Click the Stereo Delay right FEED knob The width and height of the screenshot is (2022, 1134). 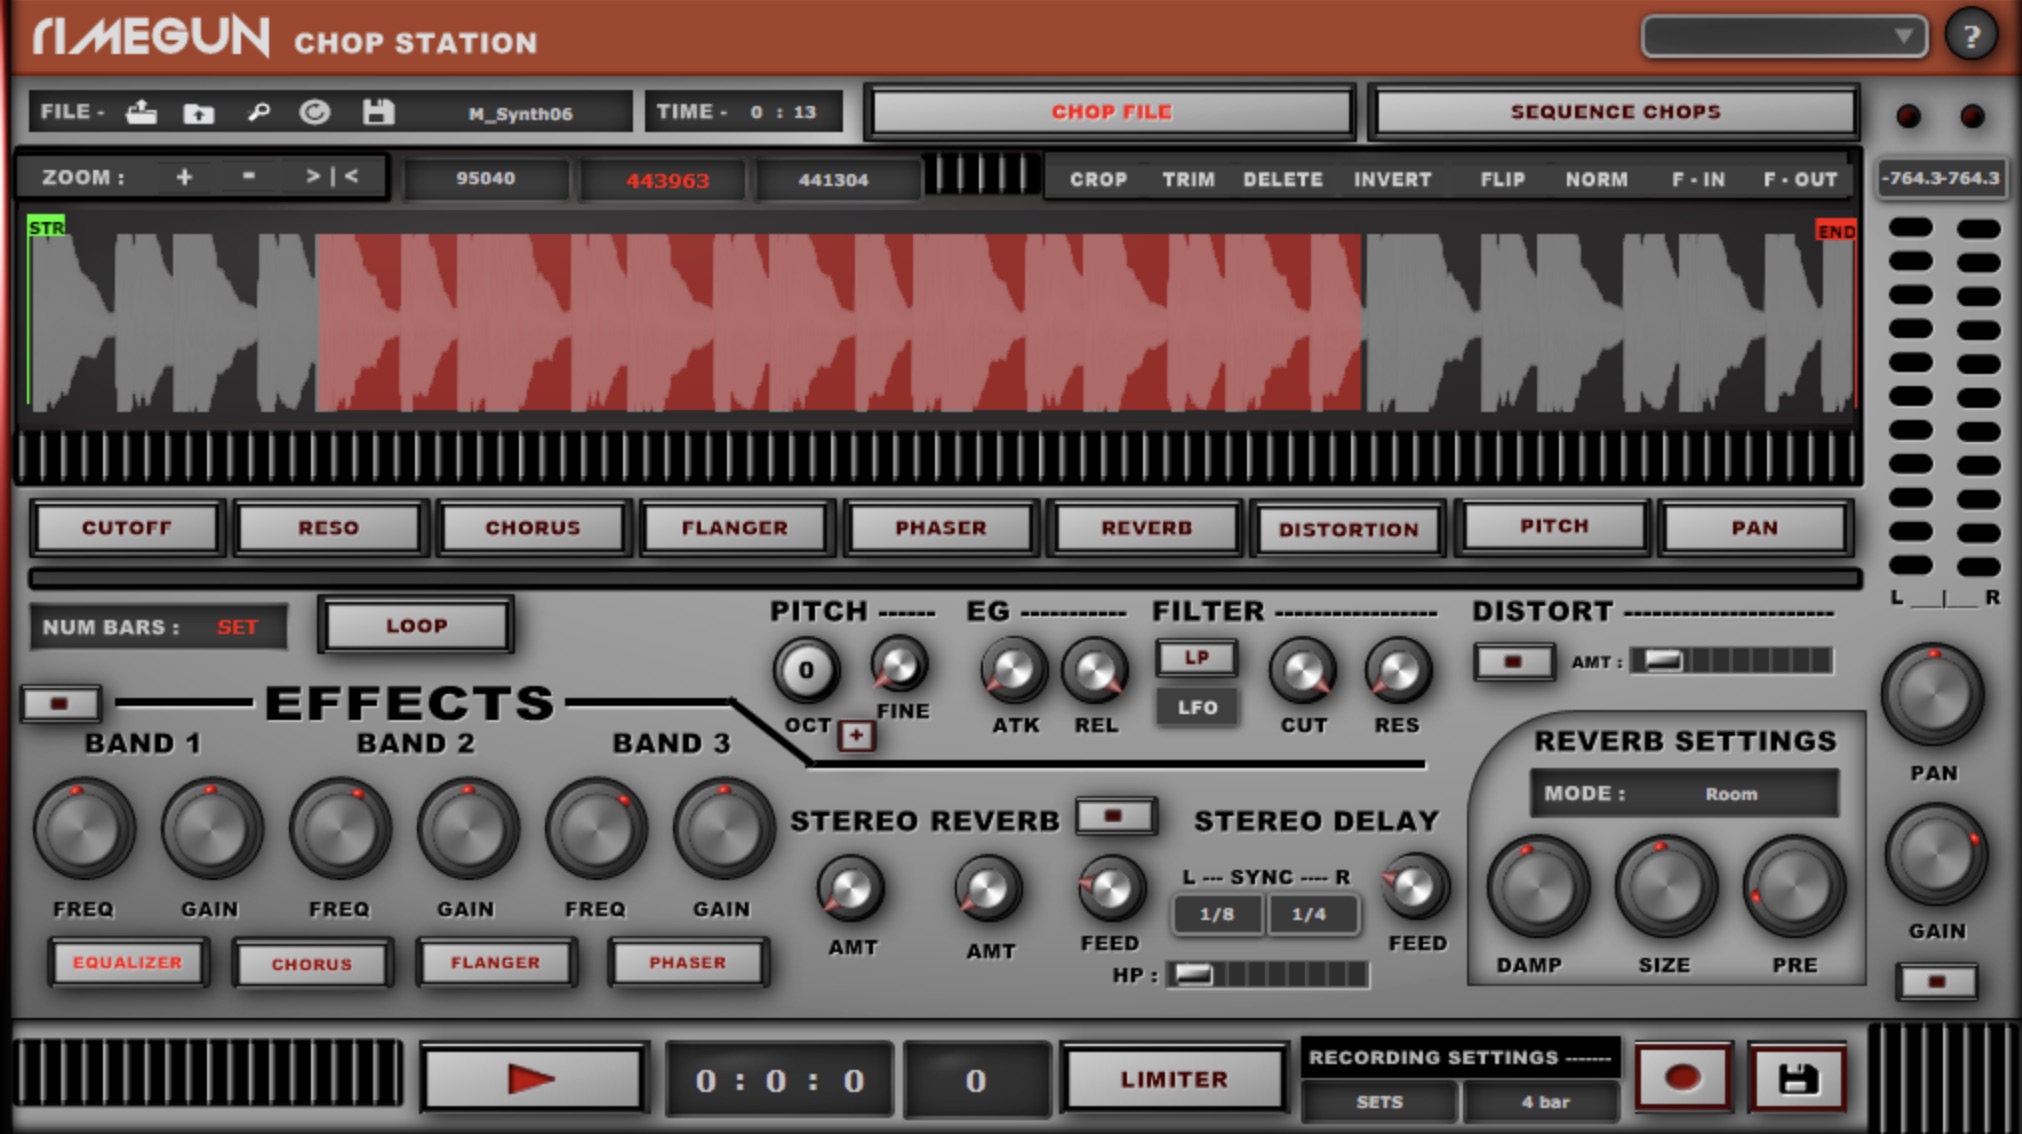pos(1414,887)
